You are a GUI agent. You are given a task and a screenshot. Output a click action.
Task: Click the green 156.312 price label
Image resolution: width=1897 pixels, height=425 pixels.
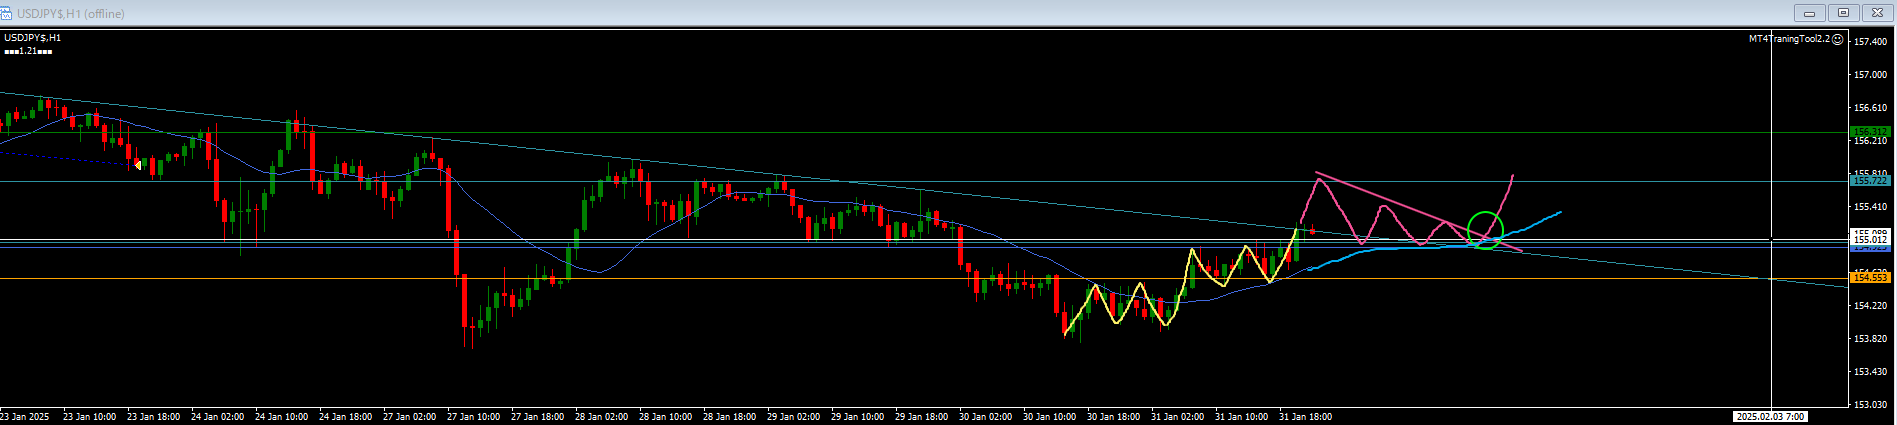coord(1869,132)
